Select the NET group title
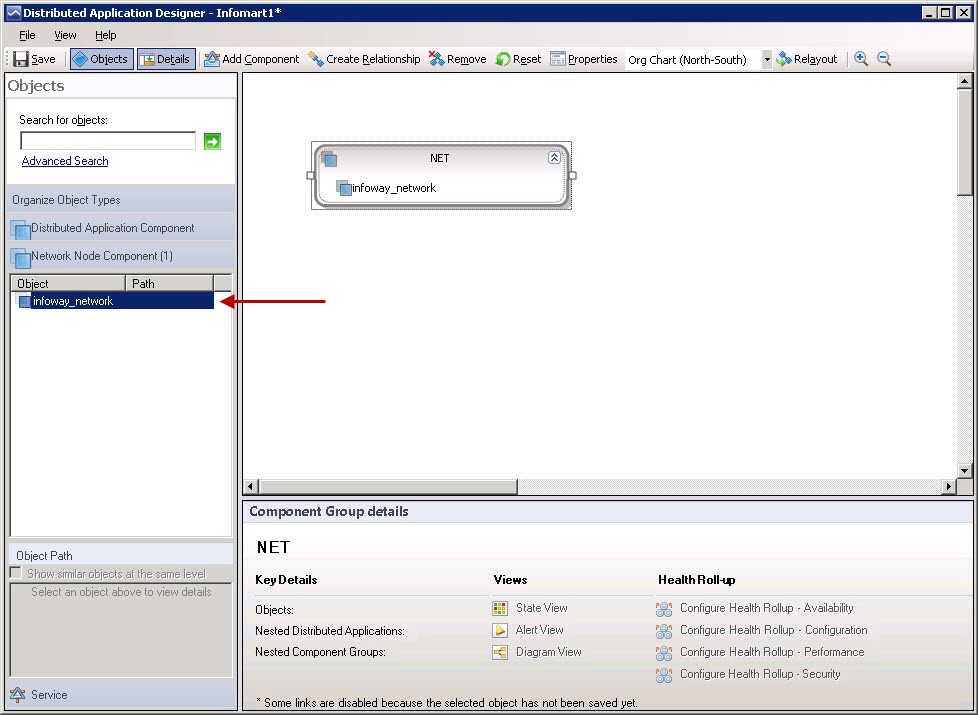 pyautogui.click(x=440, y=158)
